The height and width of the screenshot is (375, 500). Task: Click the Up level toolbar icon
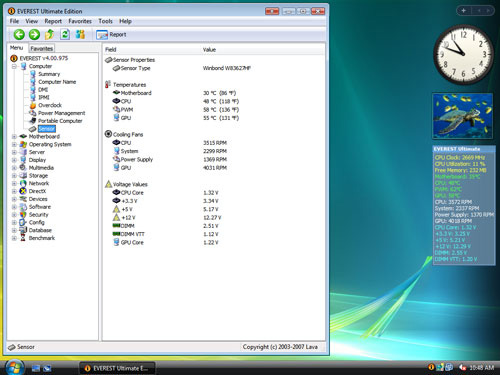tap(49, 34)
